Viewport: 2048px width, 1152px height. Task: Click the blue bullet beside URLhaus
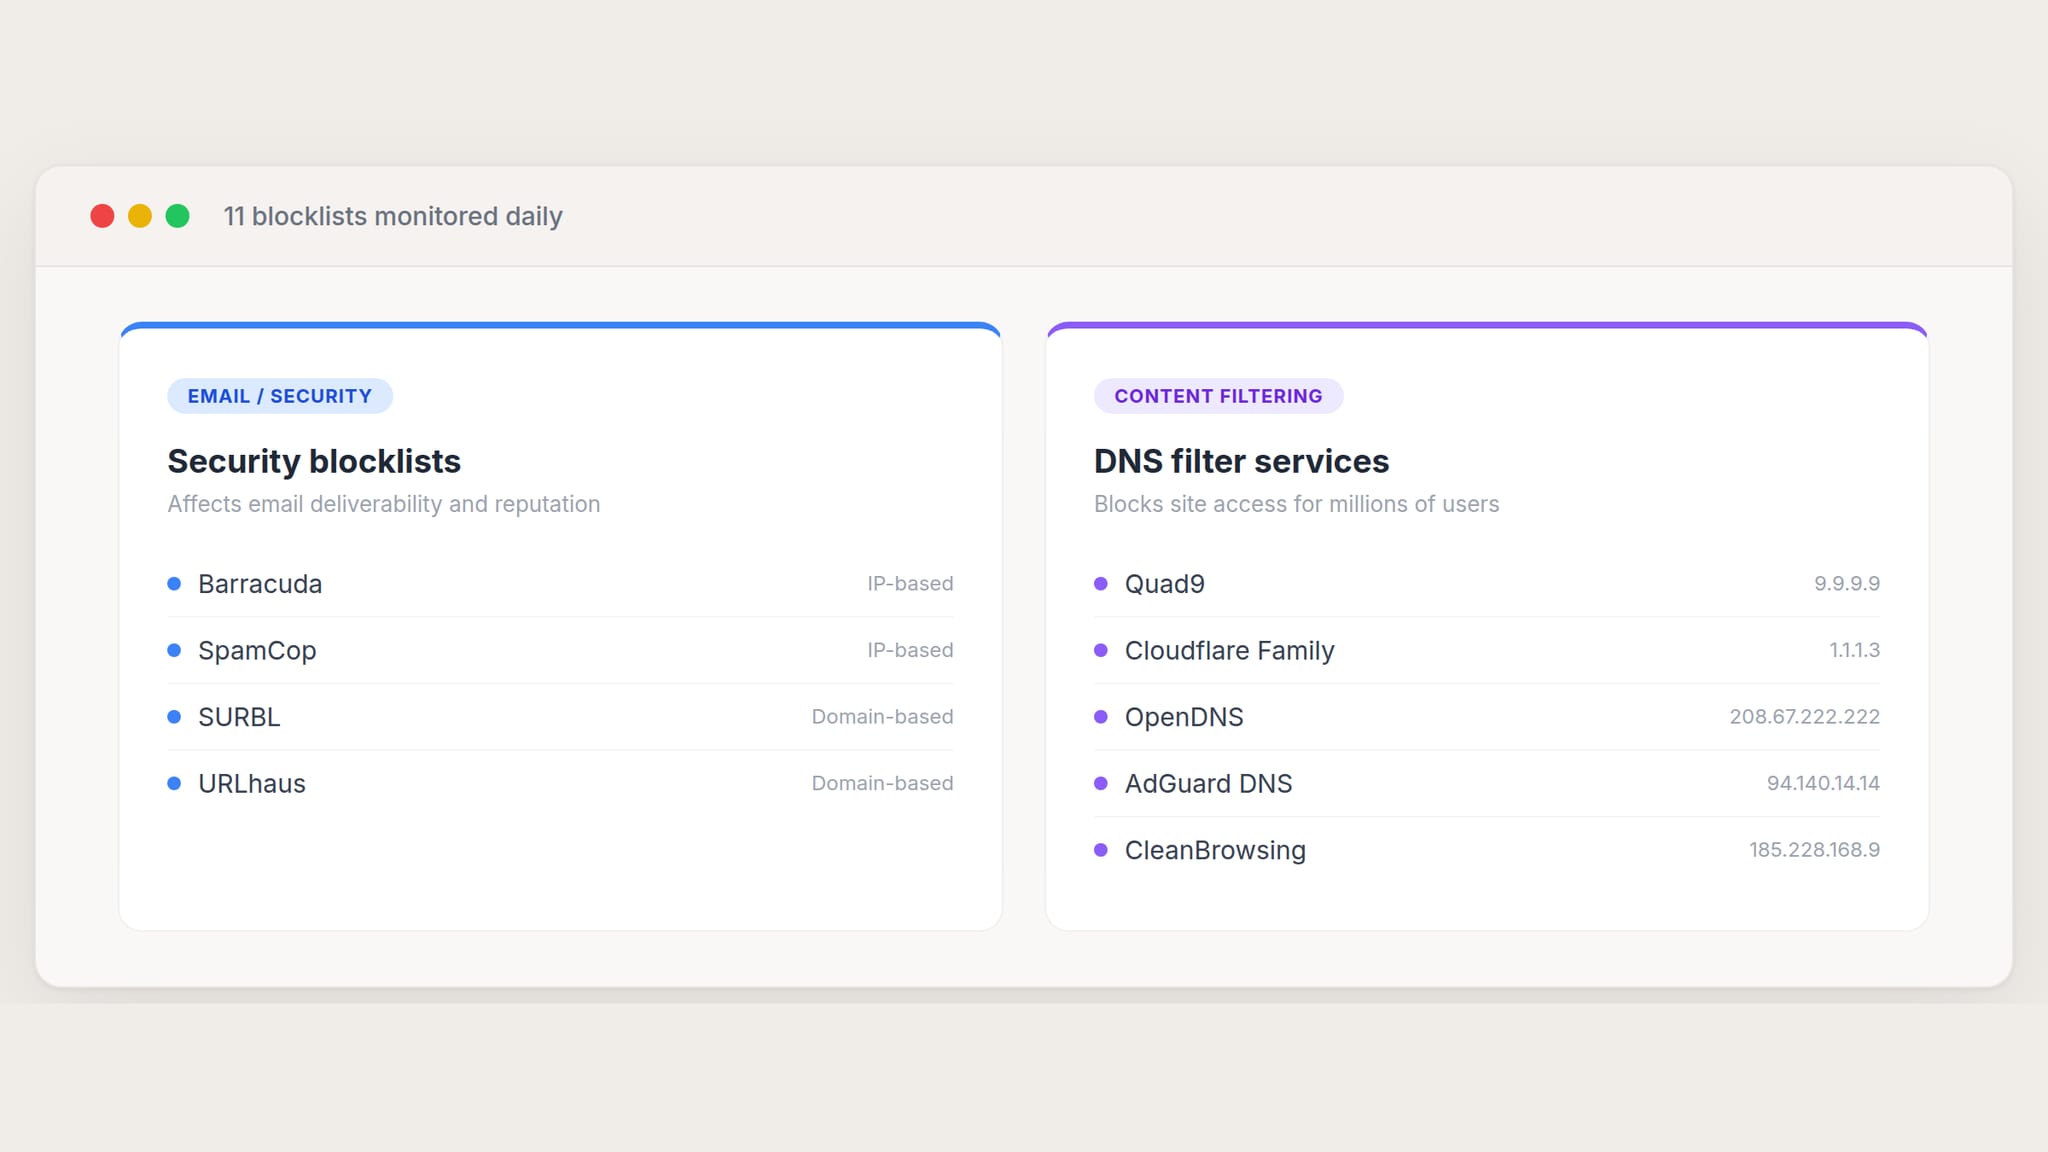tap(174, 784)
